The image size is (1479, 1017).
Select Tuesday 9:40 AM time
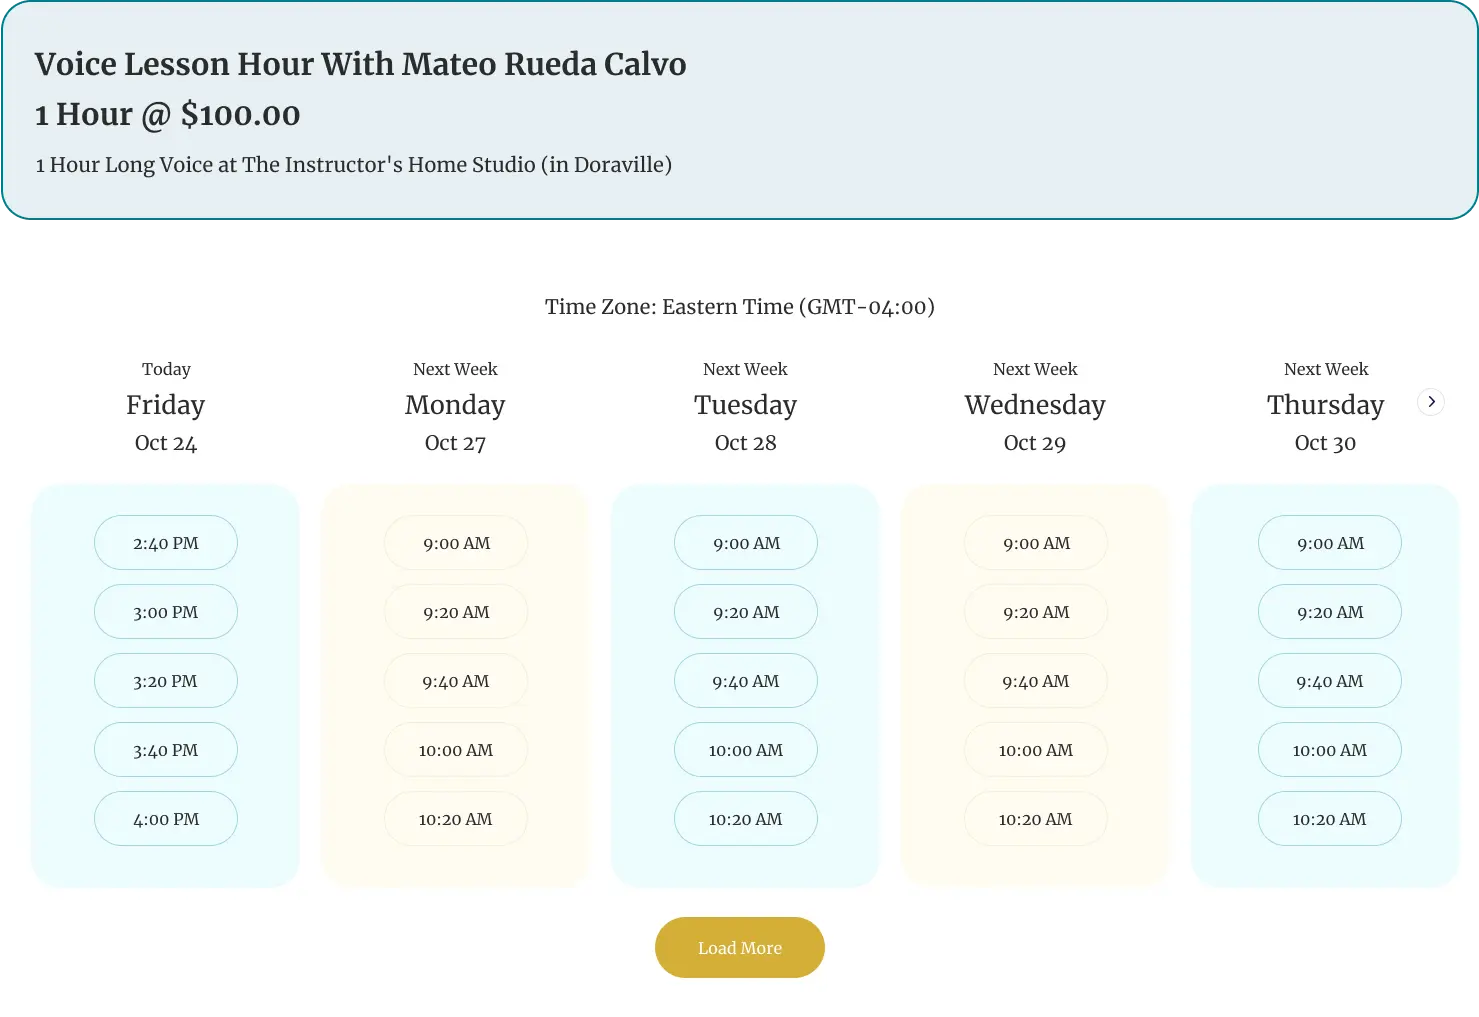tap(746, 681)
